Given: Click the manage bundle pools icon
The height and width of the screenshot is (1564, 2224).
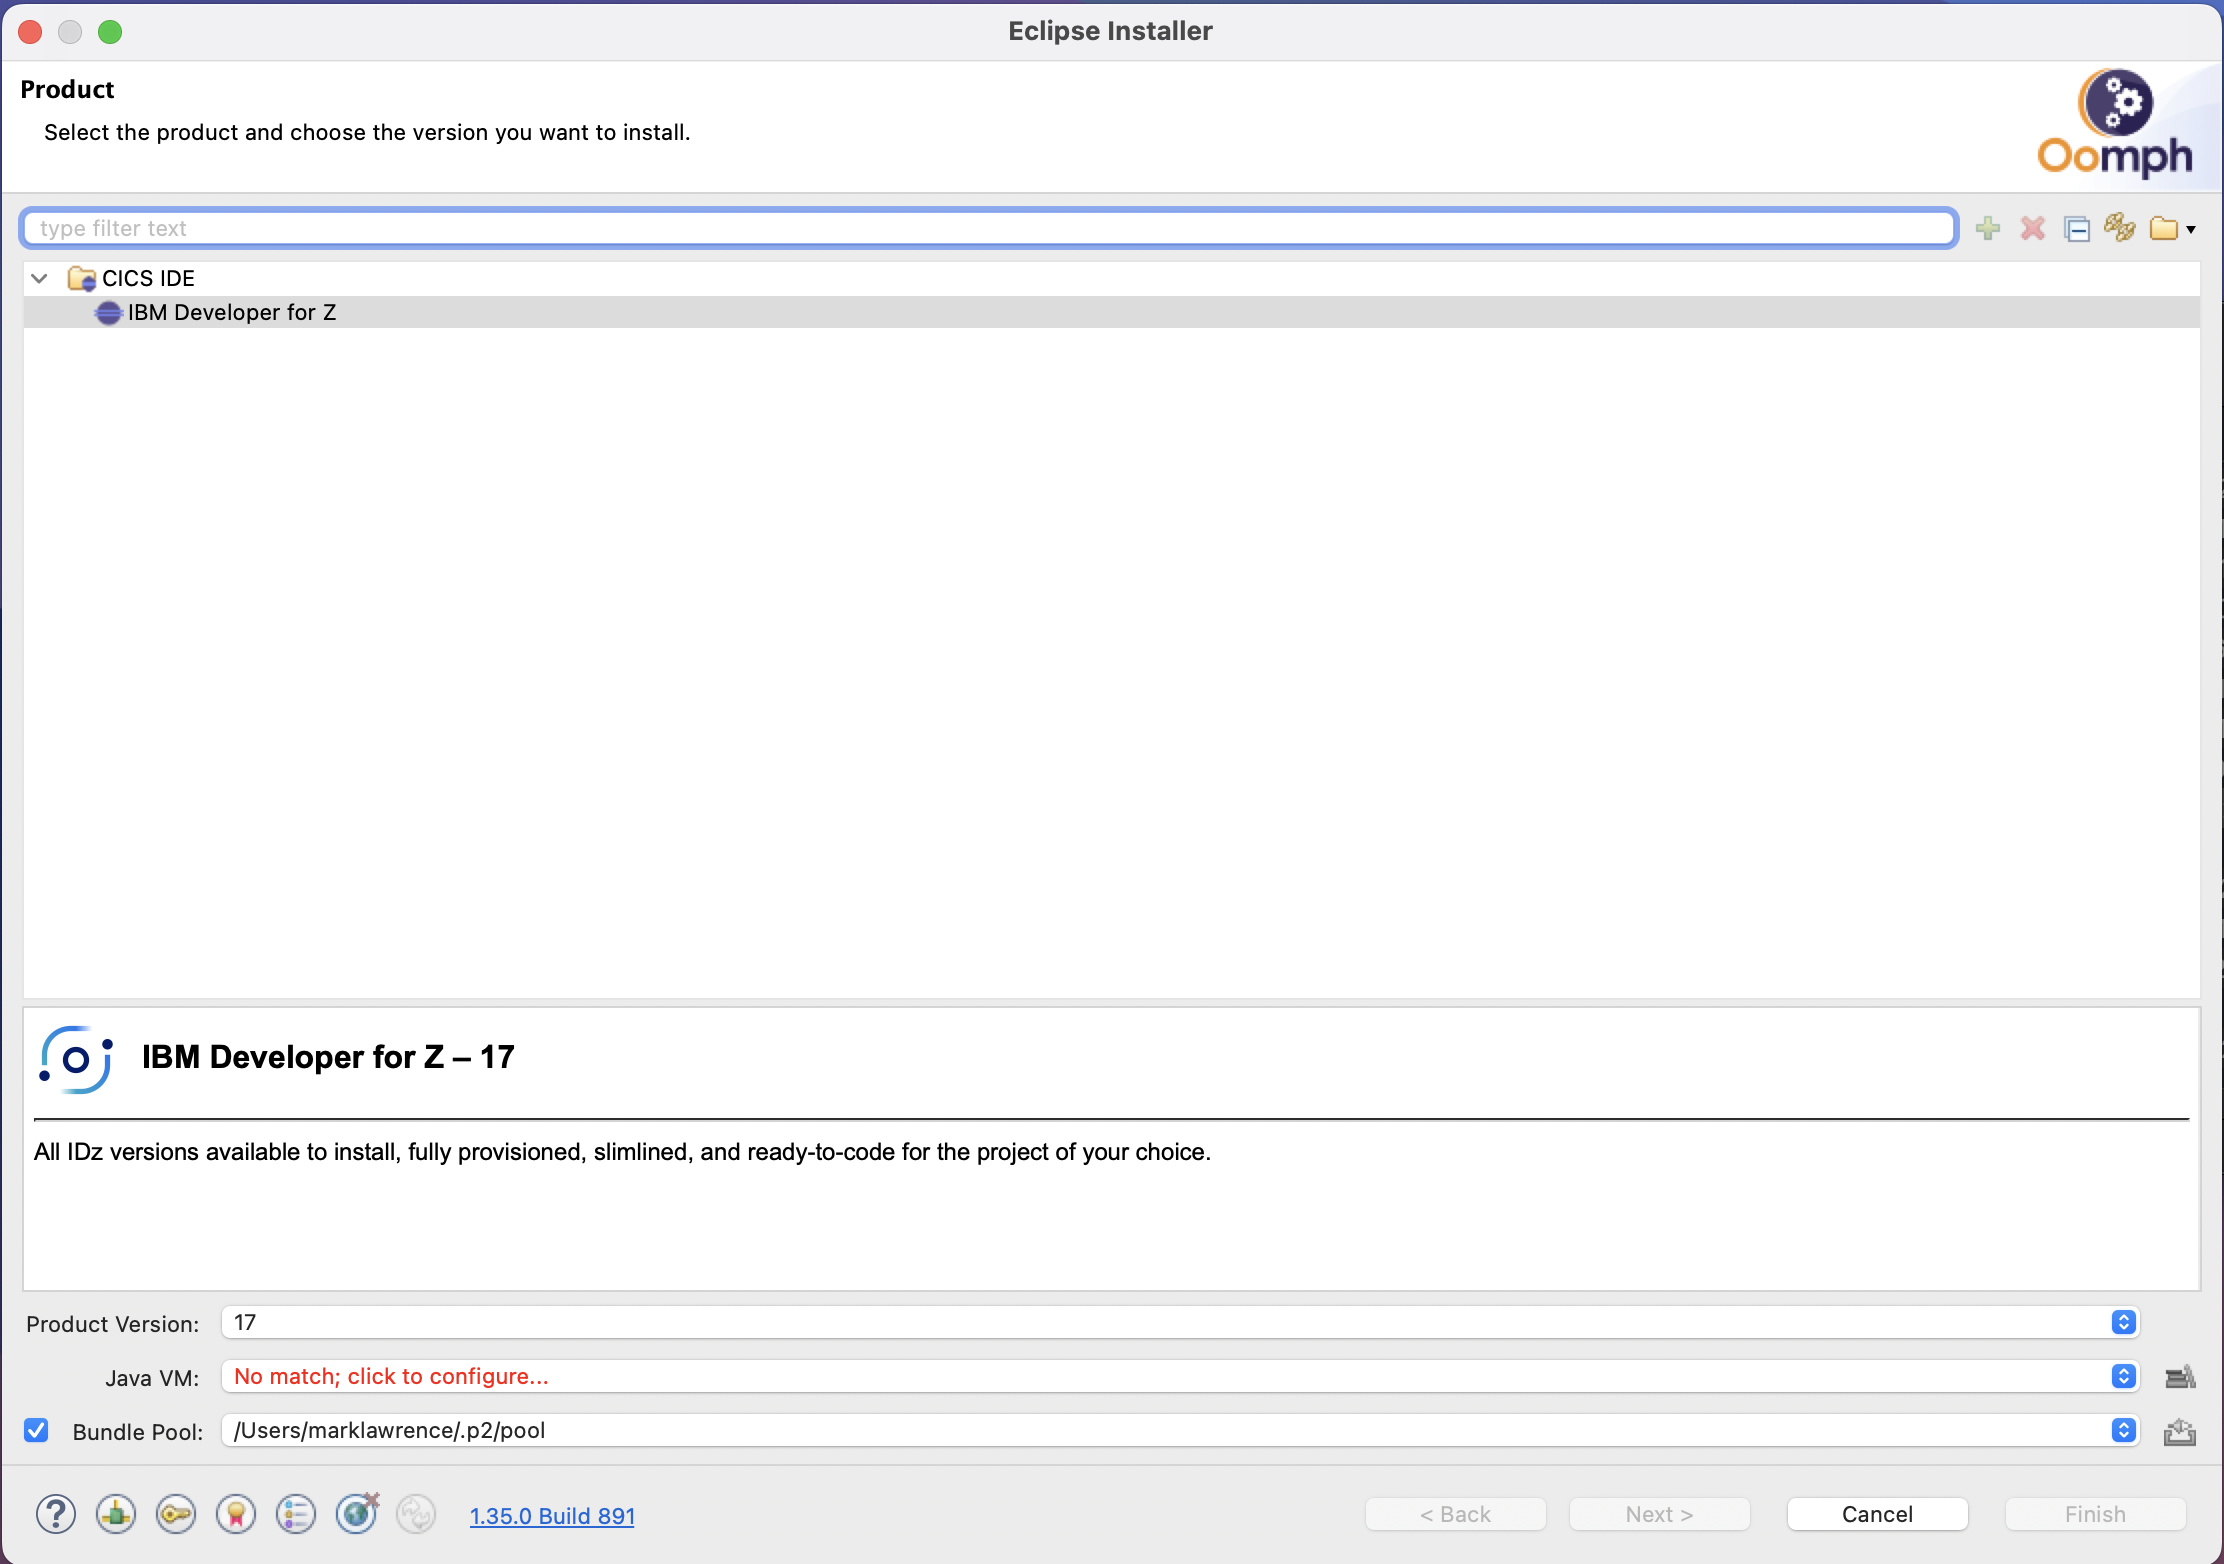Looking at the screenshot, I should coord(2179,1432).
